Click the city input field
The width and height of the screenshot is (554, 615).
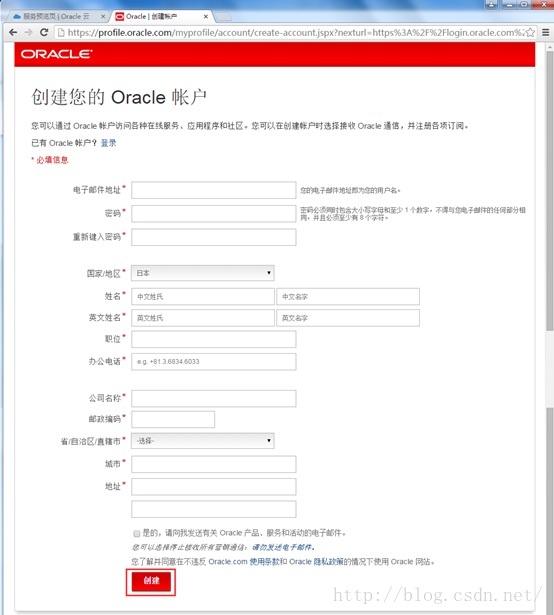213,464
